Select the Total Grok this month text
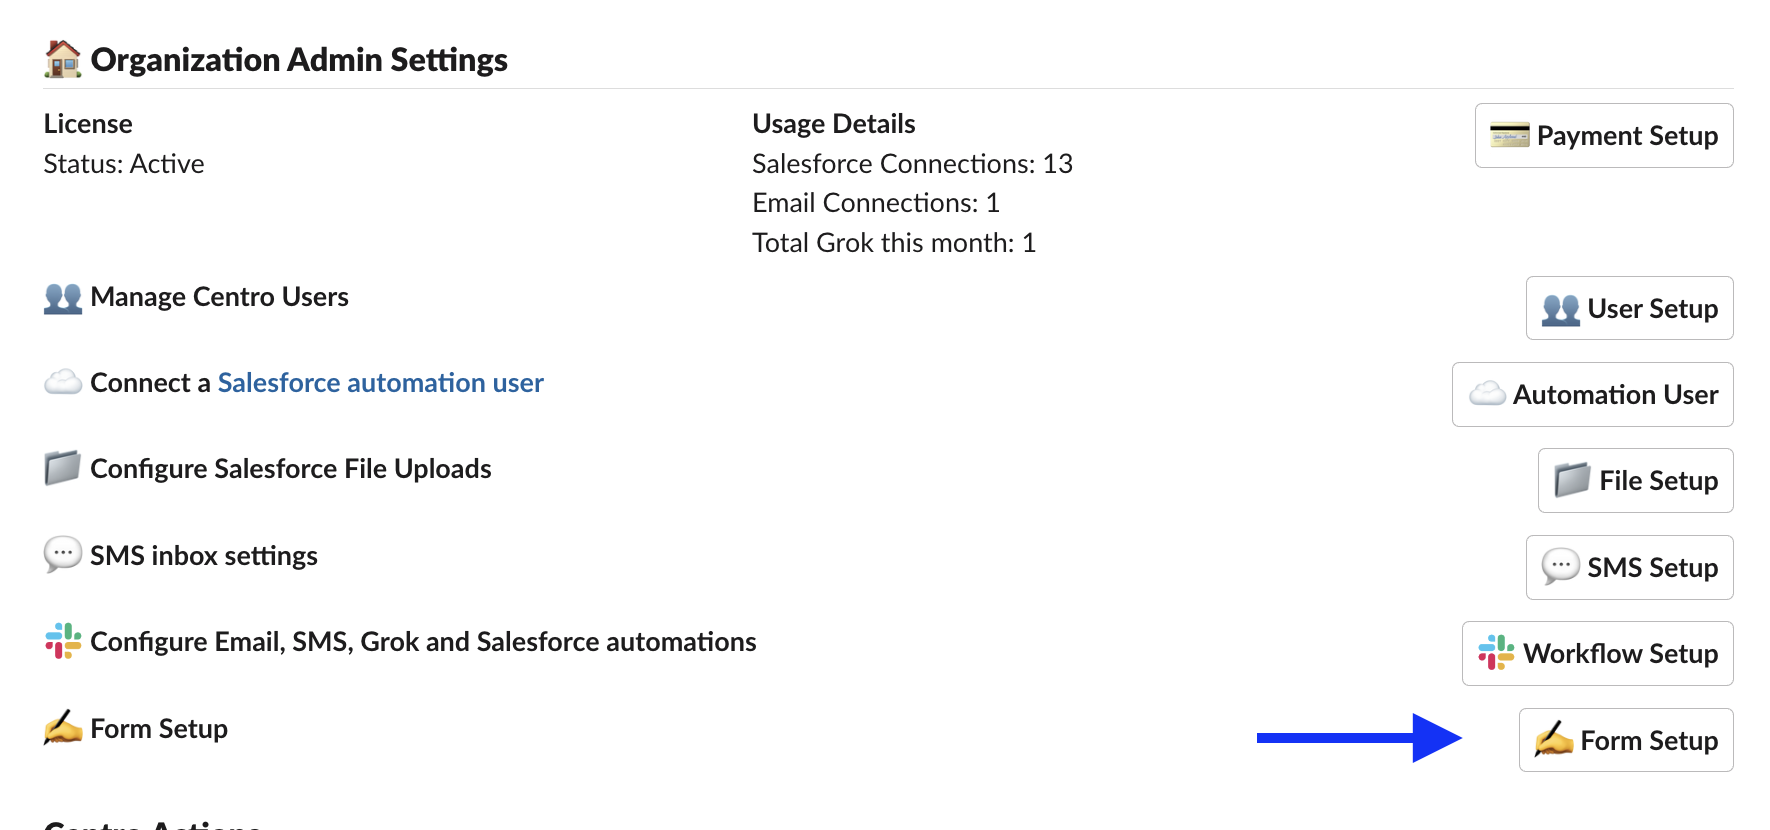 click(x=894, y=243)
